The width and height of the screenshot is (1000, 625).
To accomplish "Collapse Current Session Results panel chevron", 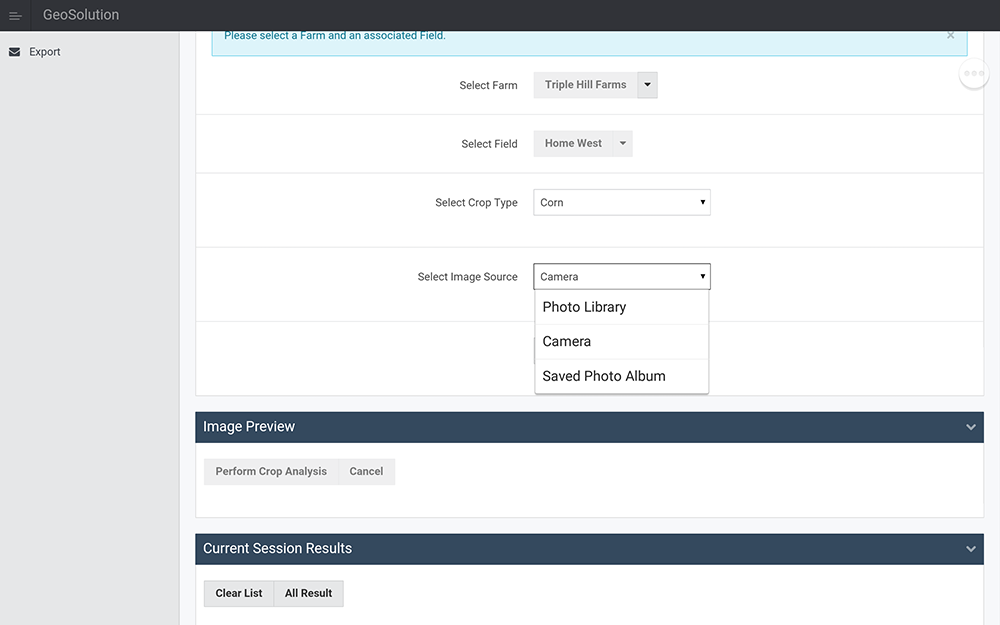I will pyautogui.click(x=970, y=549).
